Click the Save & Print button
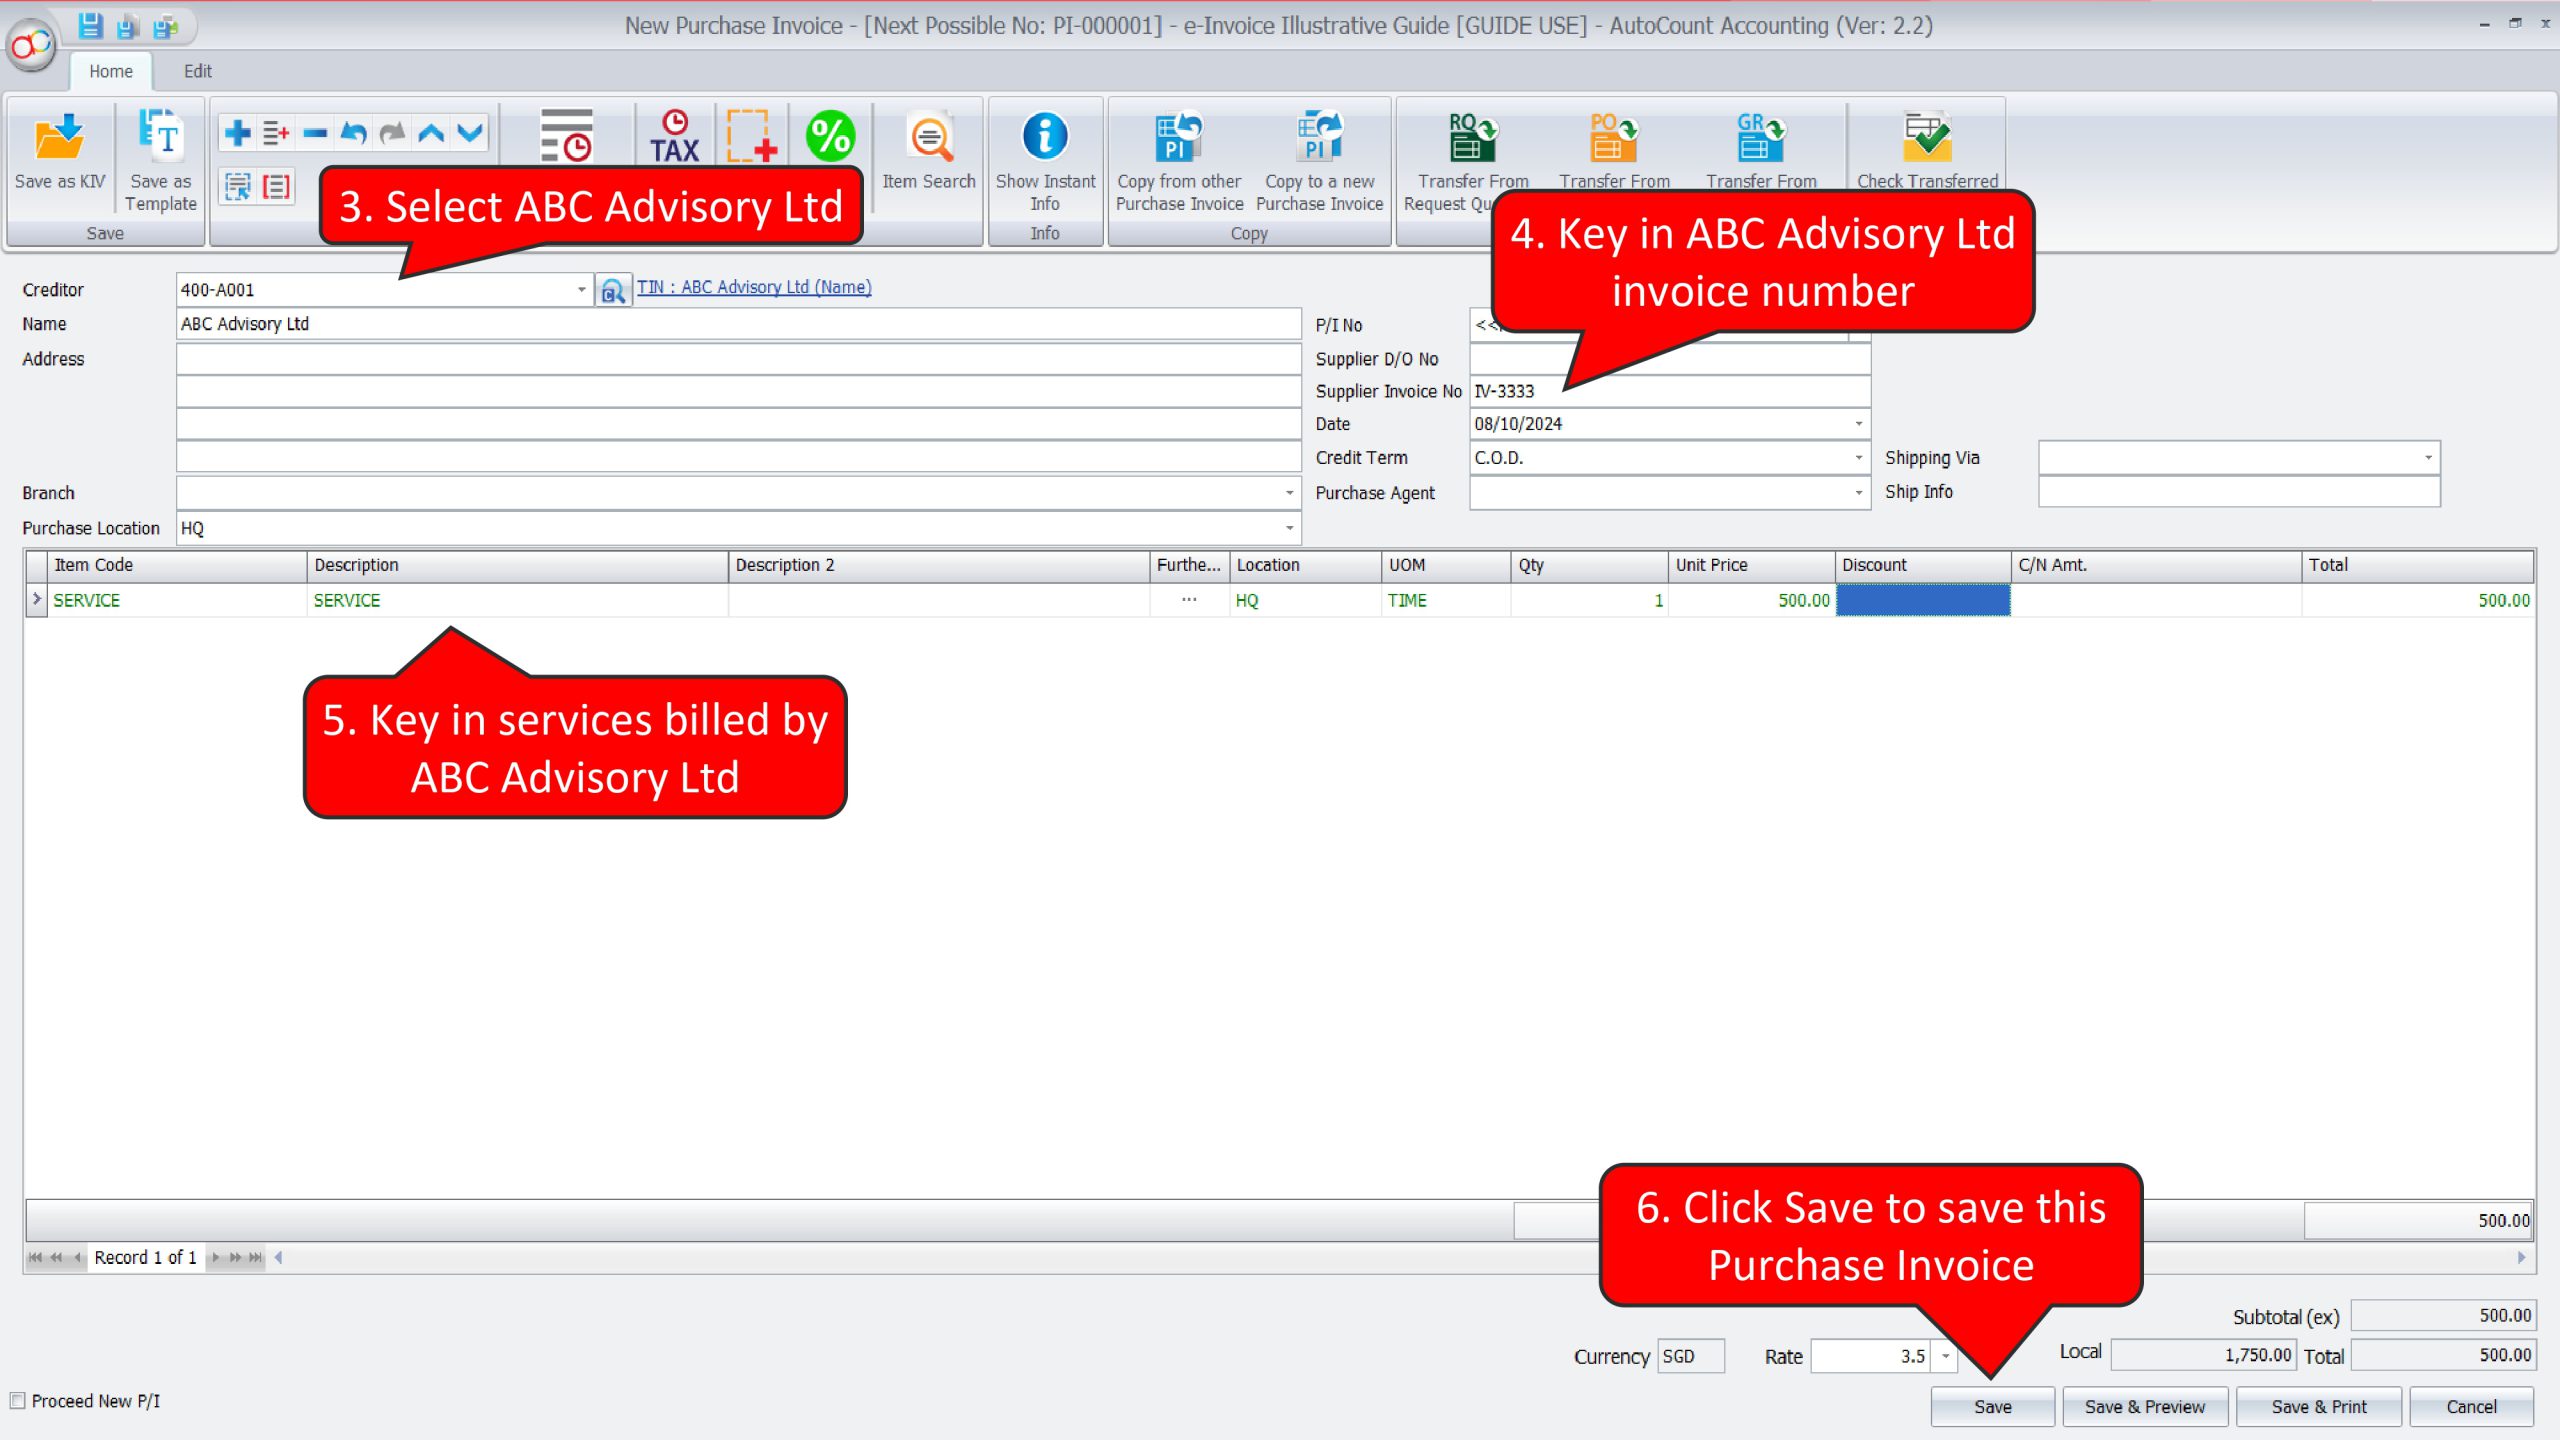The height and width of the screenshot is (1440, 2560). [2318, 1407]
